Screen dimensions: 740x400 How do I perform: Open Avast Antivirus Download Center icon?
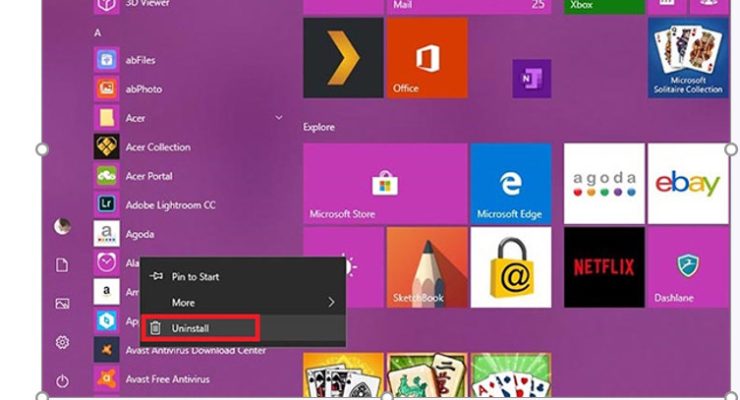click(107, 350)
